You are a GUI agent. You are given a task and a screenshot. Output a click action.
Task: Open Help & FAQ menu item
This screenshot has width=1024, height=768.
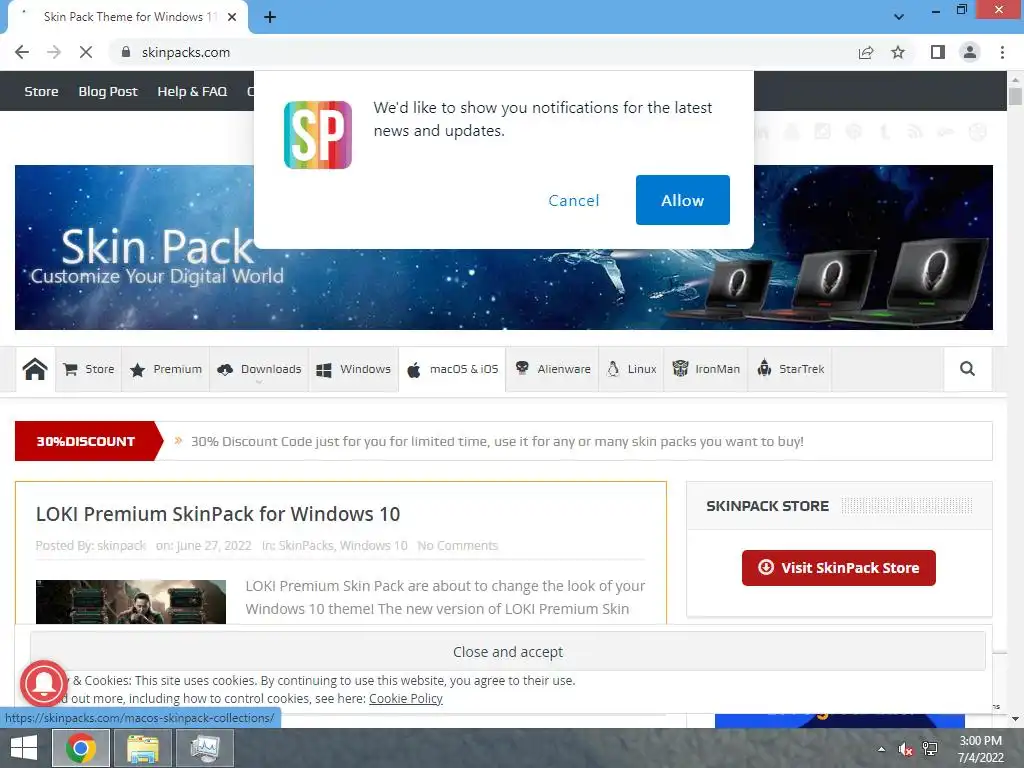pos(192,91)
